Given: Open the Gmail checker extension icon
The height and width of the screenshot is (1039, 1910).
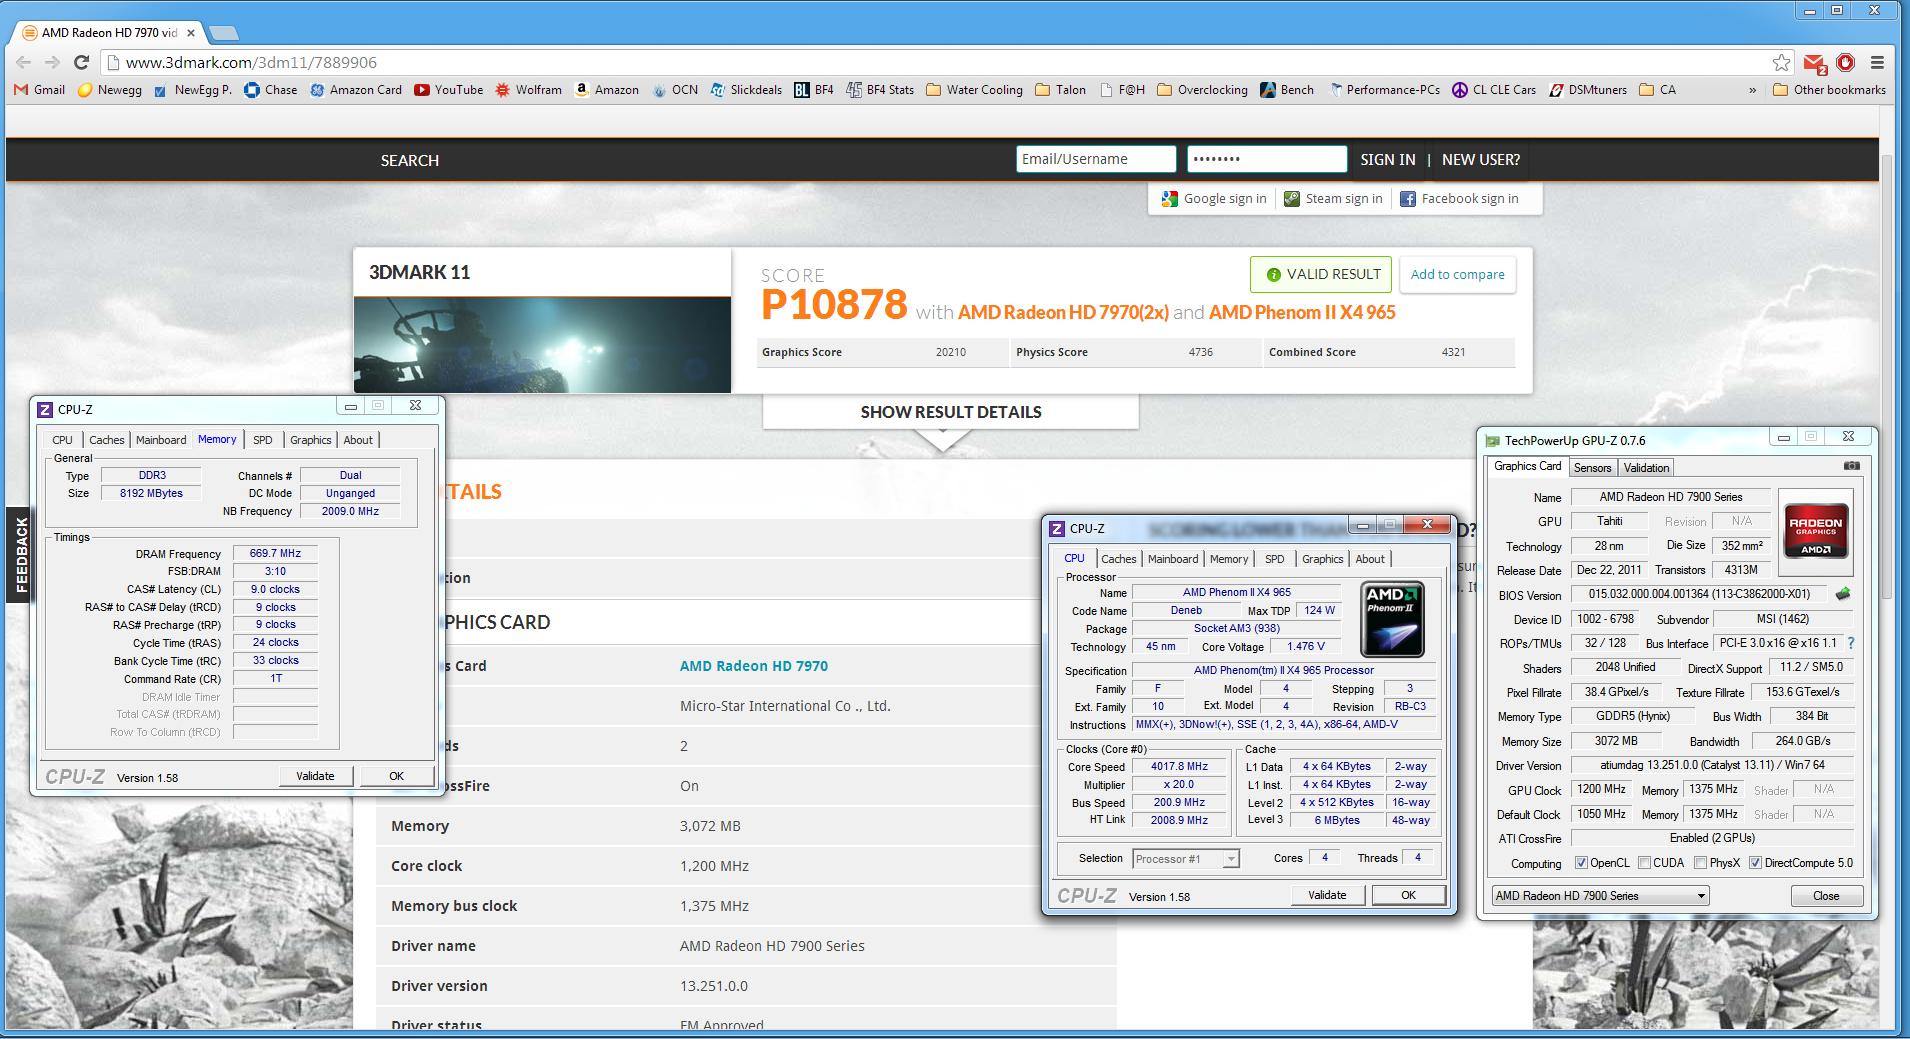Looking at the screenshot, I should [x=1815, y=63].
